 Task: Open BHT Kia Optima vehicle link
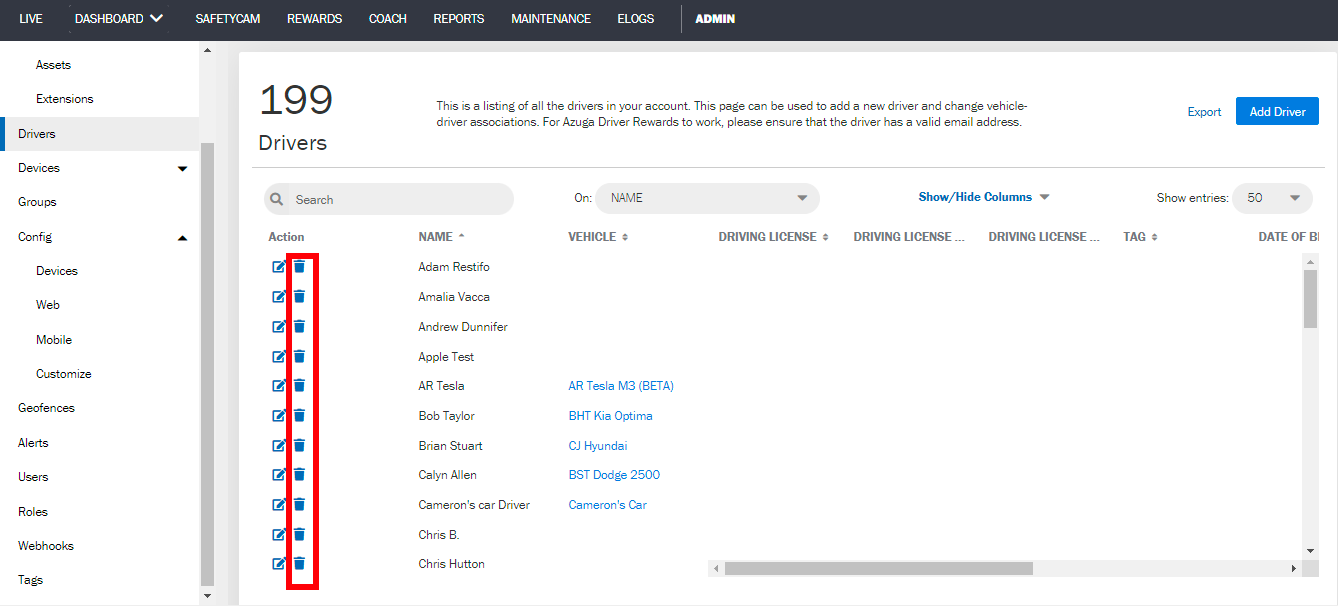[610, 416]
